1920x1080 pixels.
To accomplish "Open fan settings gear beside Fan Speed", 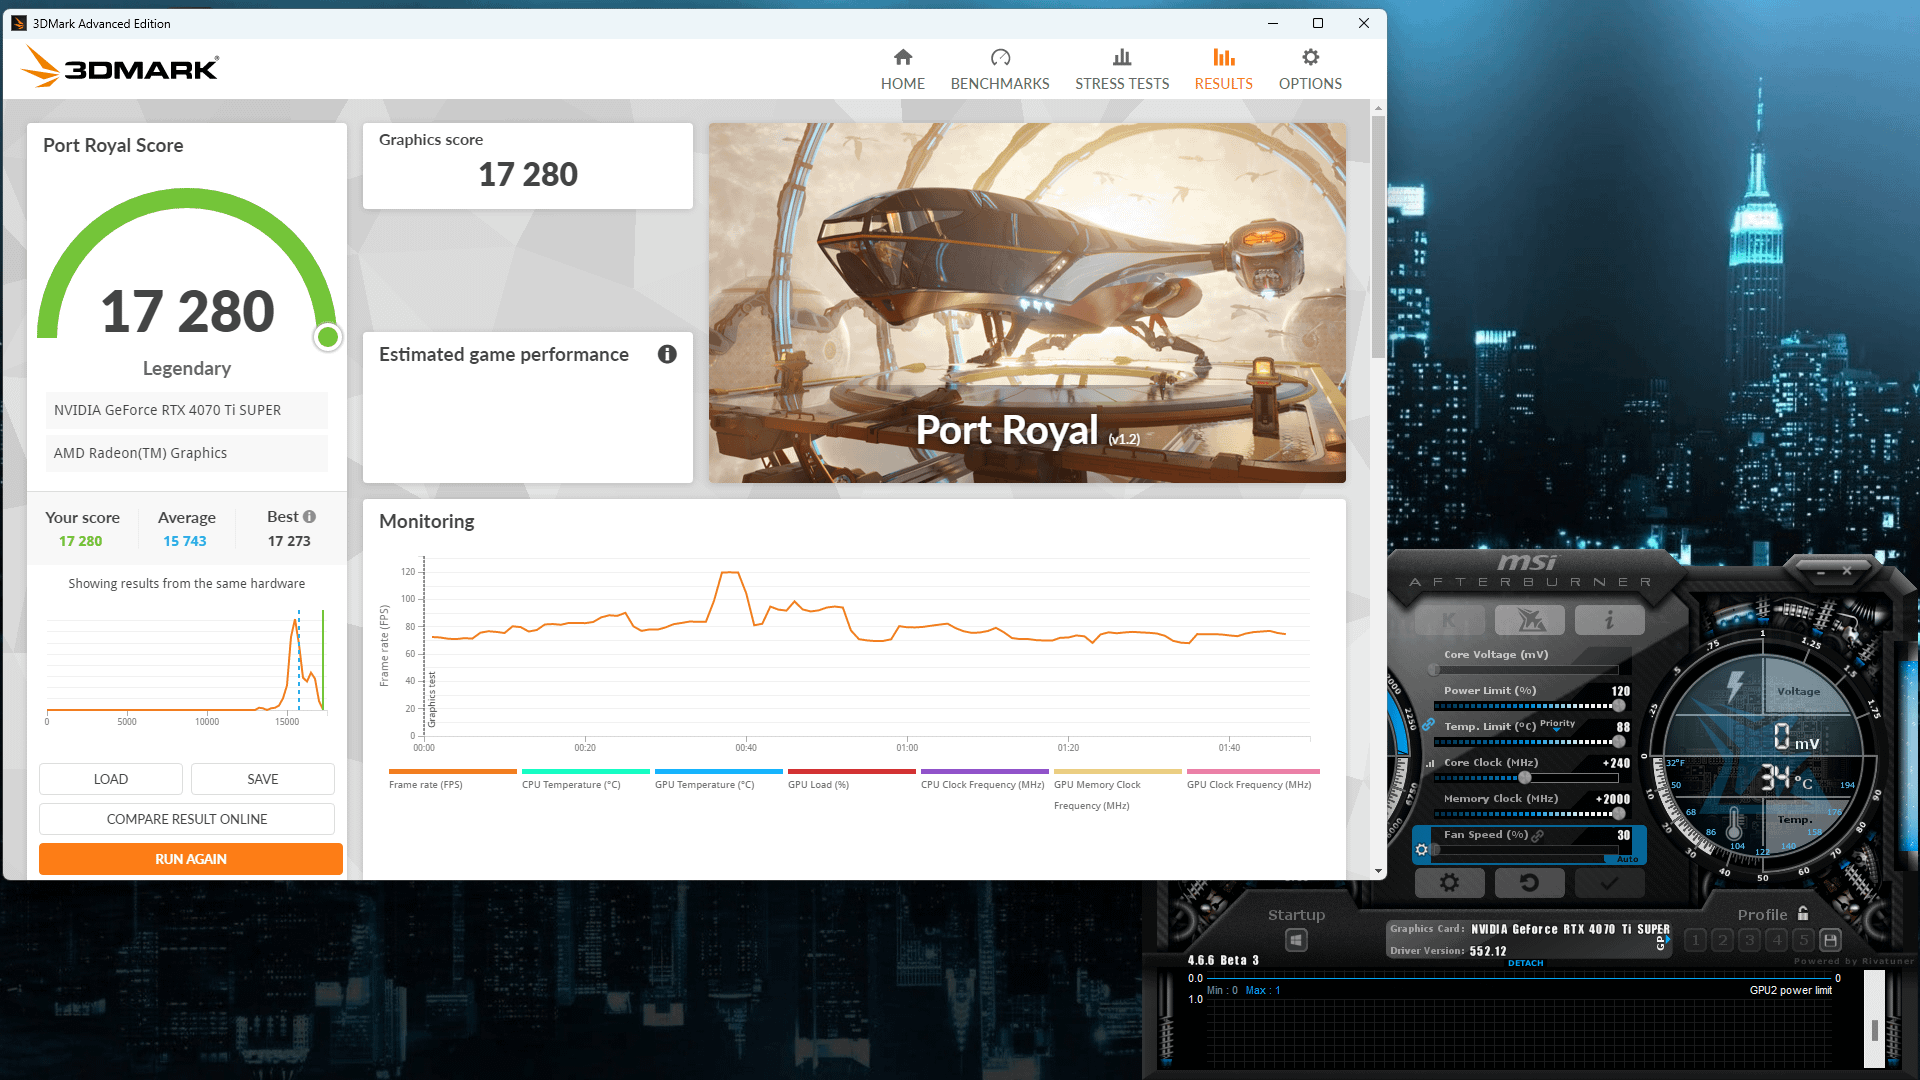I will click(1422, 850).
